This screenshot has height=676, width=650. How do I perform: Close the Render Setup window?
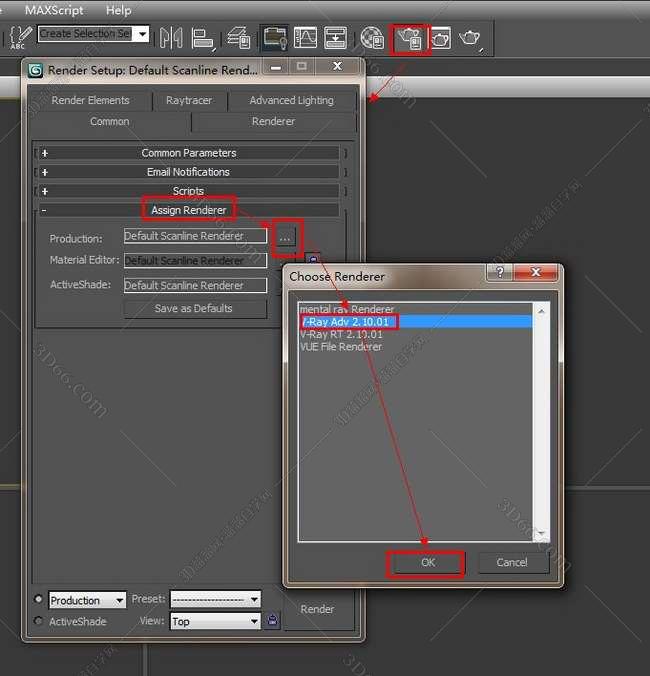(x=338, y=66)
